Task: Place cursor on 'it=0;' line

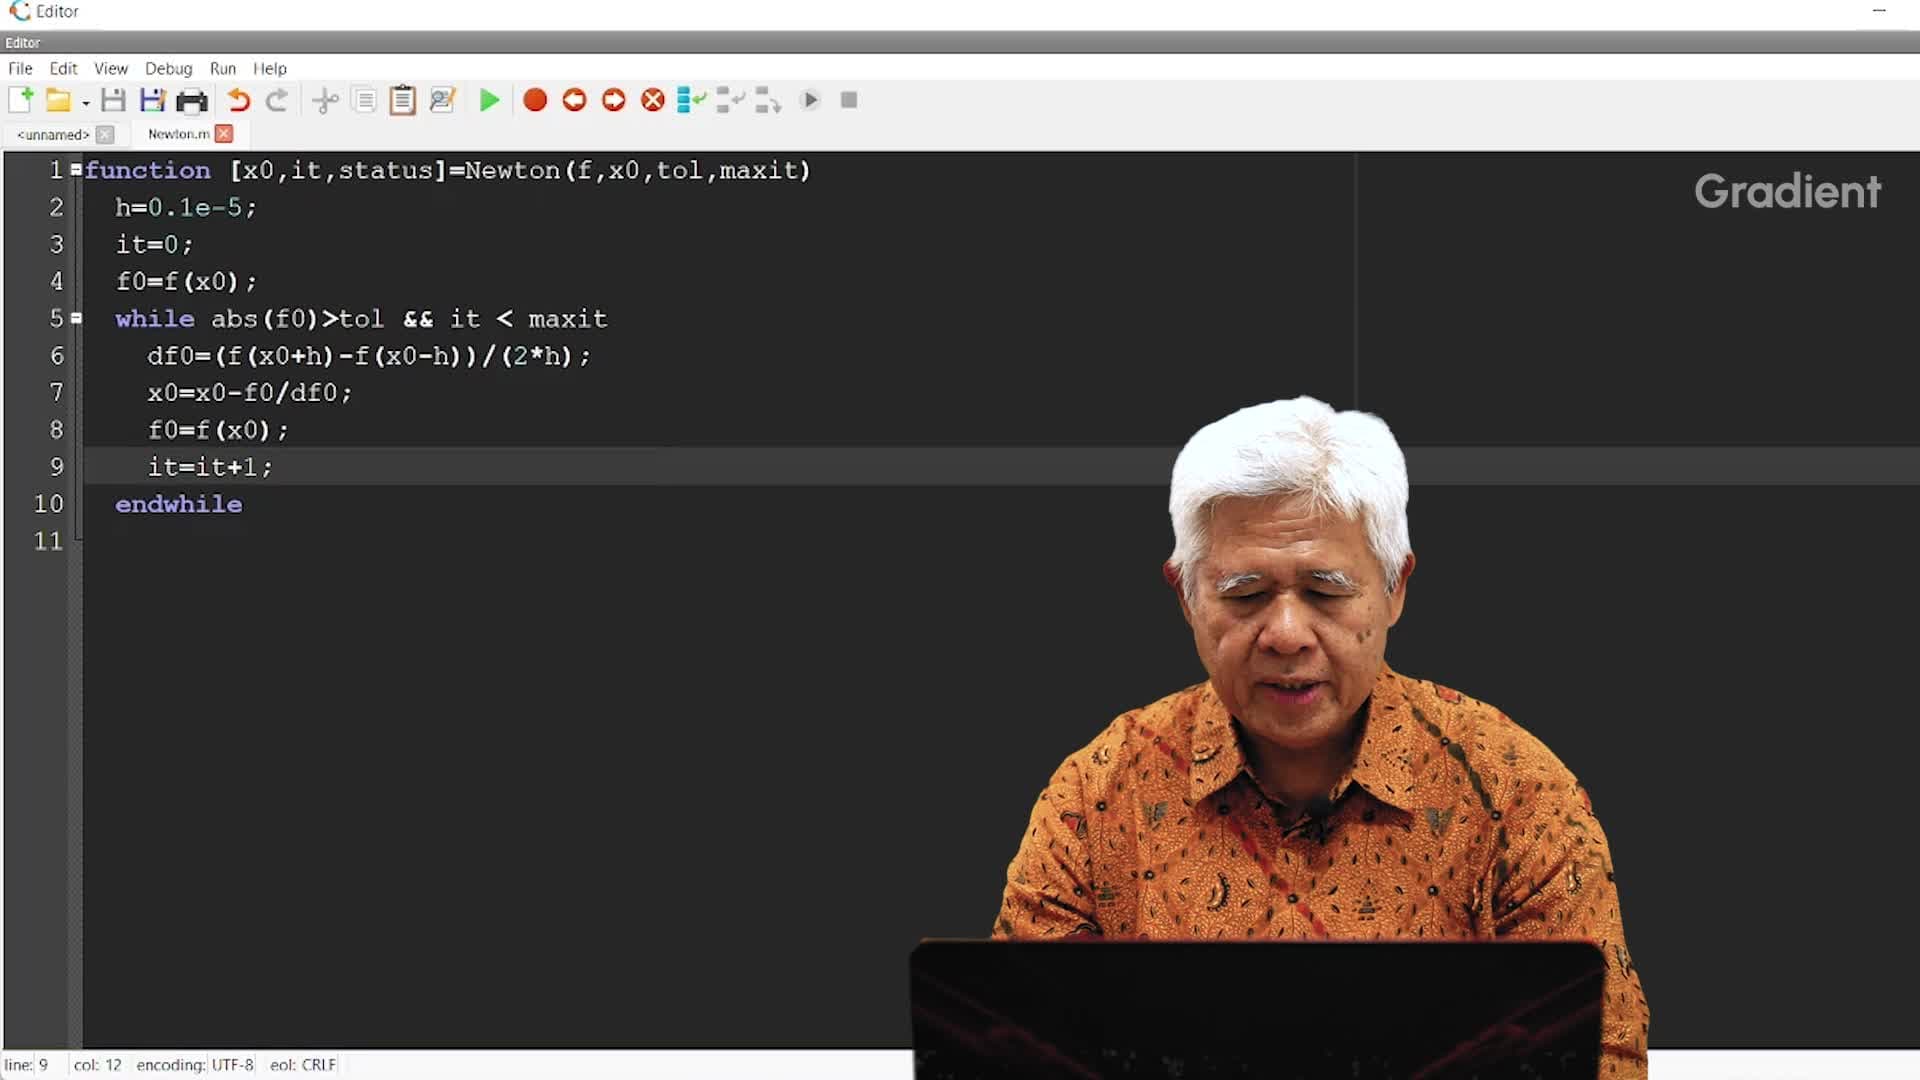Action: tap(154, 244)
